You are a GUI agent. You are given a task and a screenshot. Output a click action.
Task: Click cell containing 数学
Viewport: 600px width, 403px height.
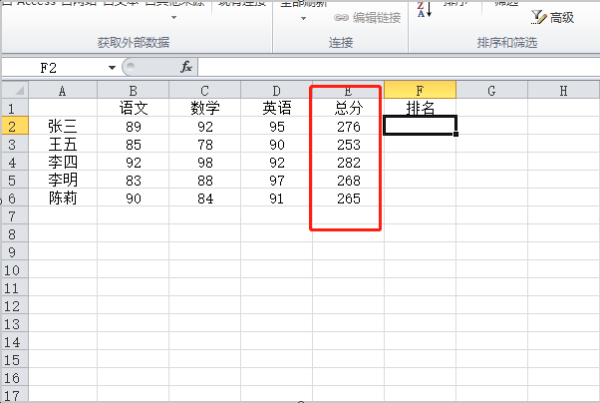click(x=204, y=108)
